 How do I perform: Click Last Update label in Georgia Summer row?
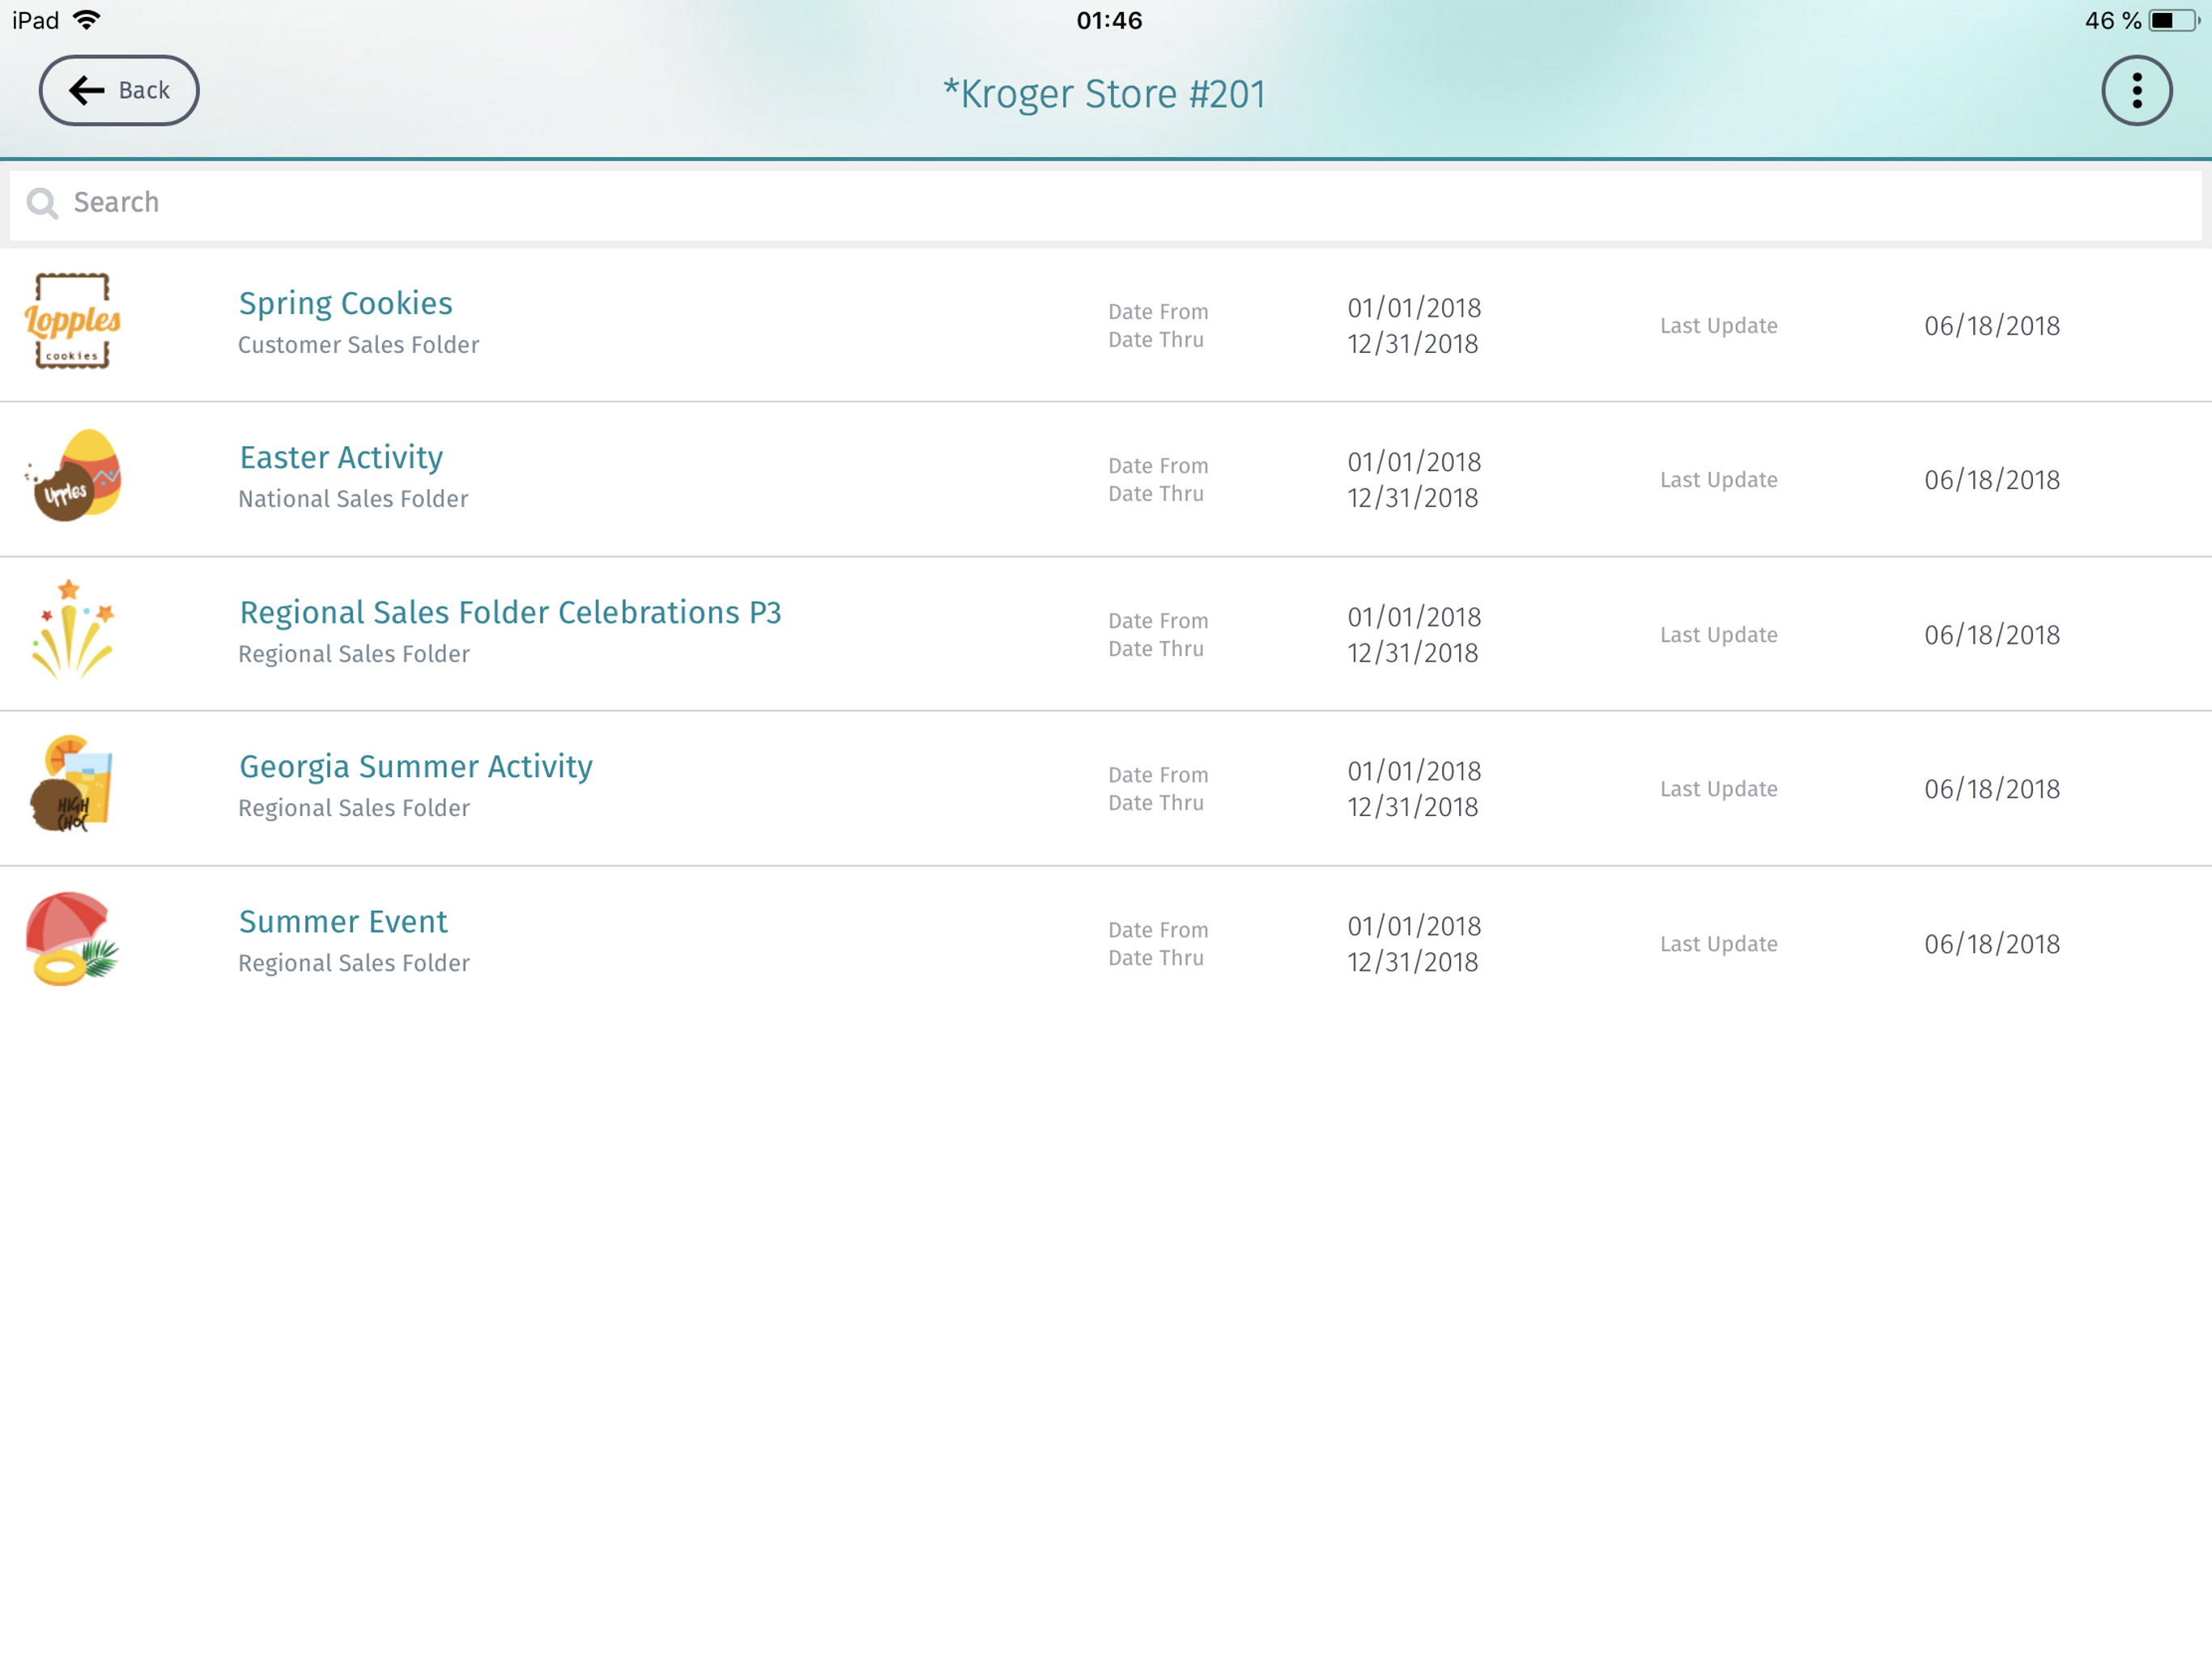click(x=1719, y=789)
